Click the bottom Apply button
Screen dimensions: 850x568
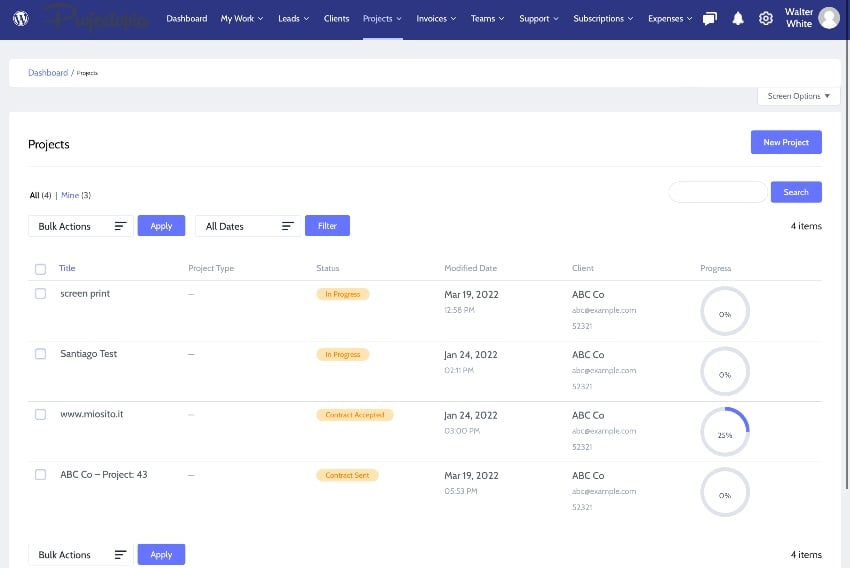pyautogui.click(x=161, y=554)
